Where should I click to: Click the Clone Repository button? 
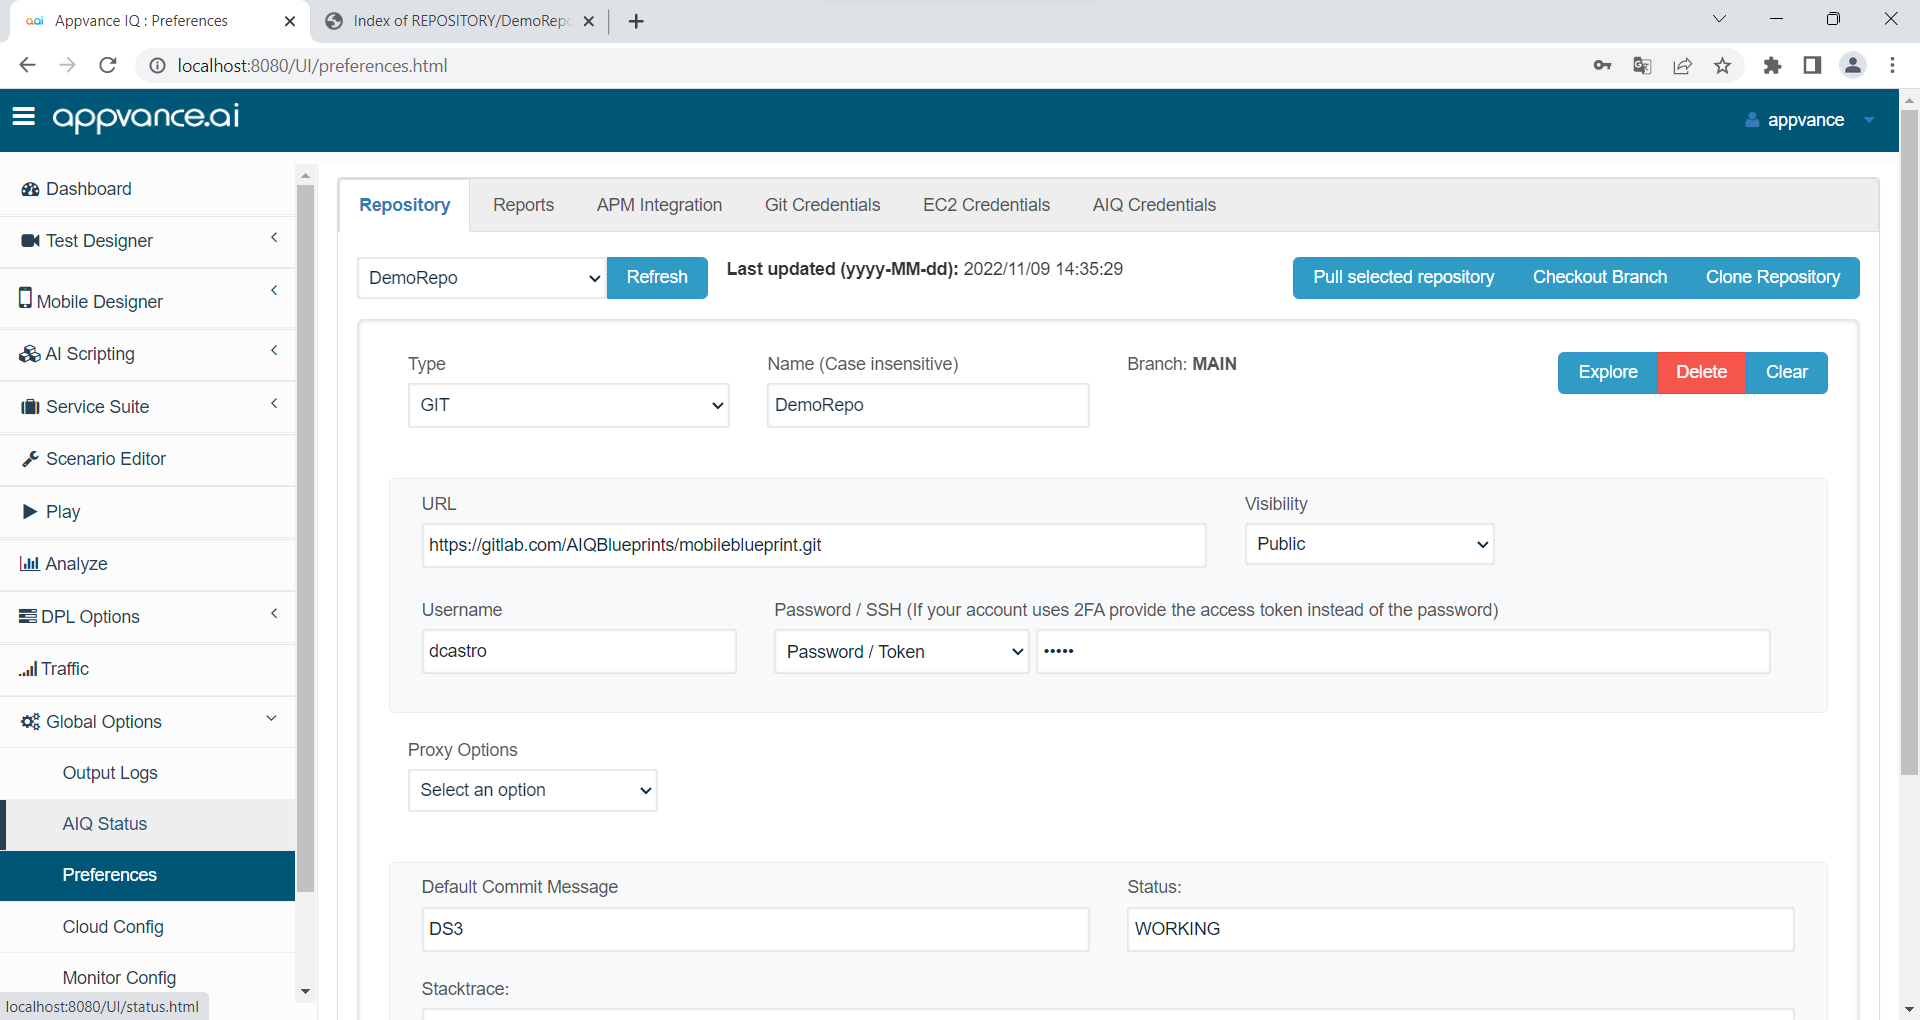1773,278
